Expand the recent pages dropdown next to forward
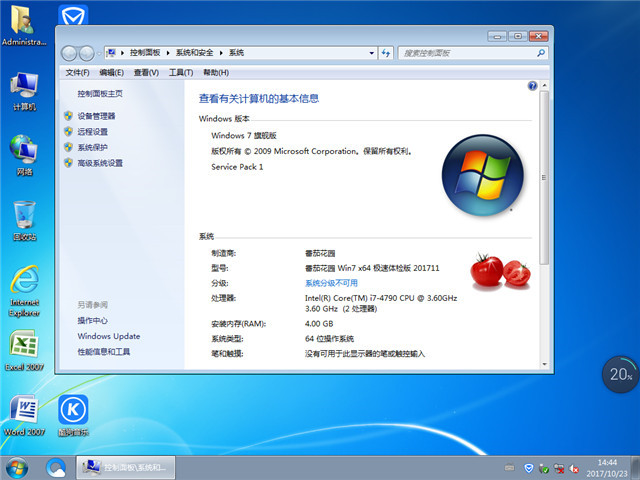This screenshot has width=640, height=480. 98,53
